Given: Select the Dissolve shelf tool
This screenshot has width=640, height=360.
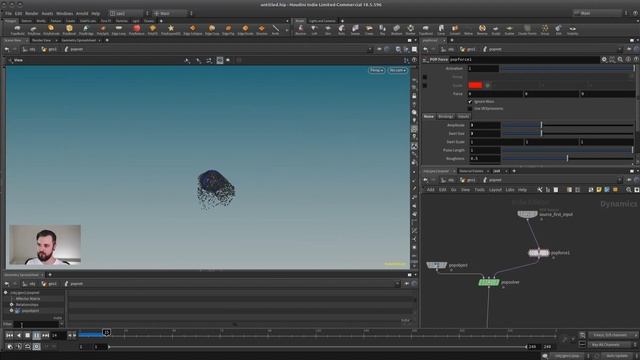Looking at the screenshot, I should (x=262, y=29).
